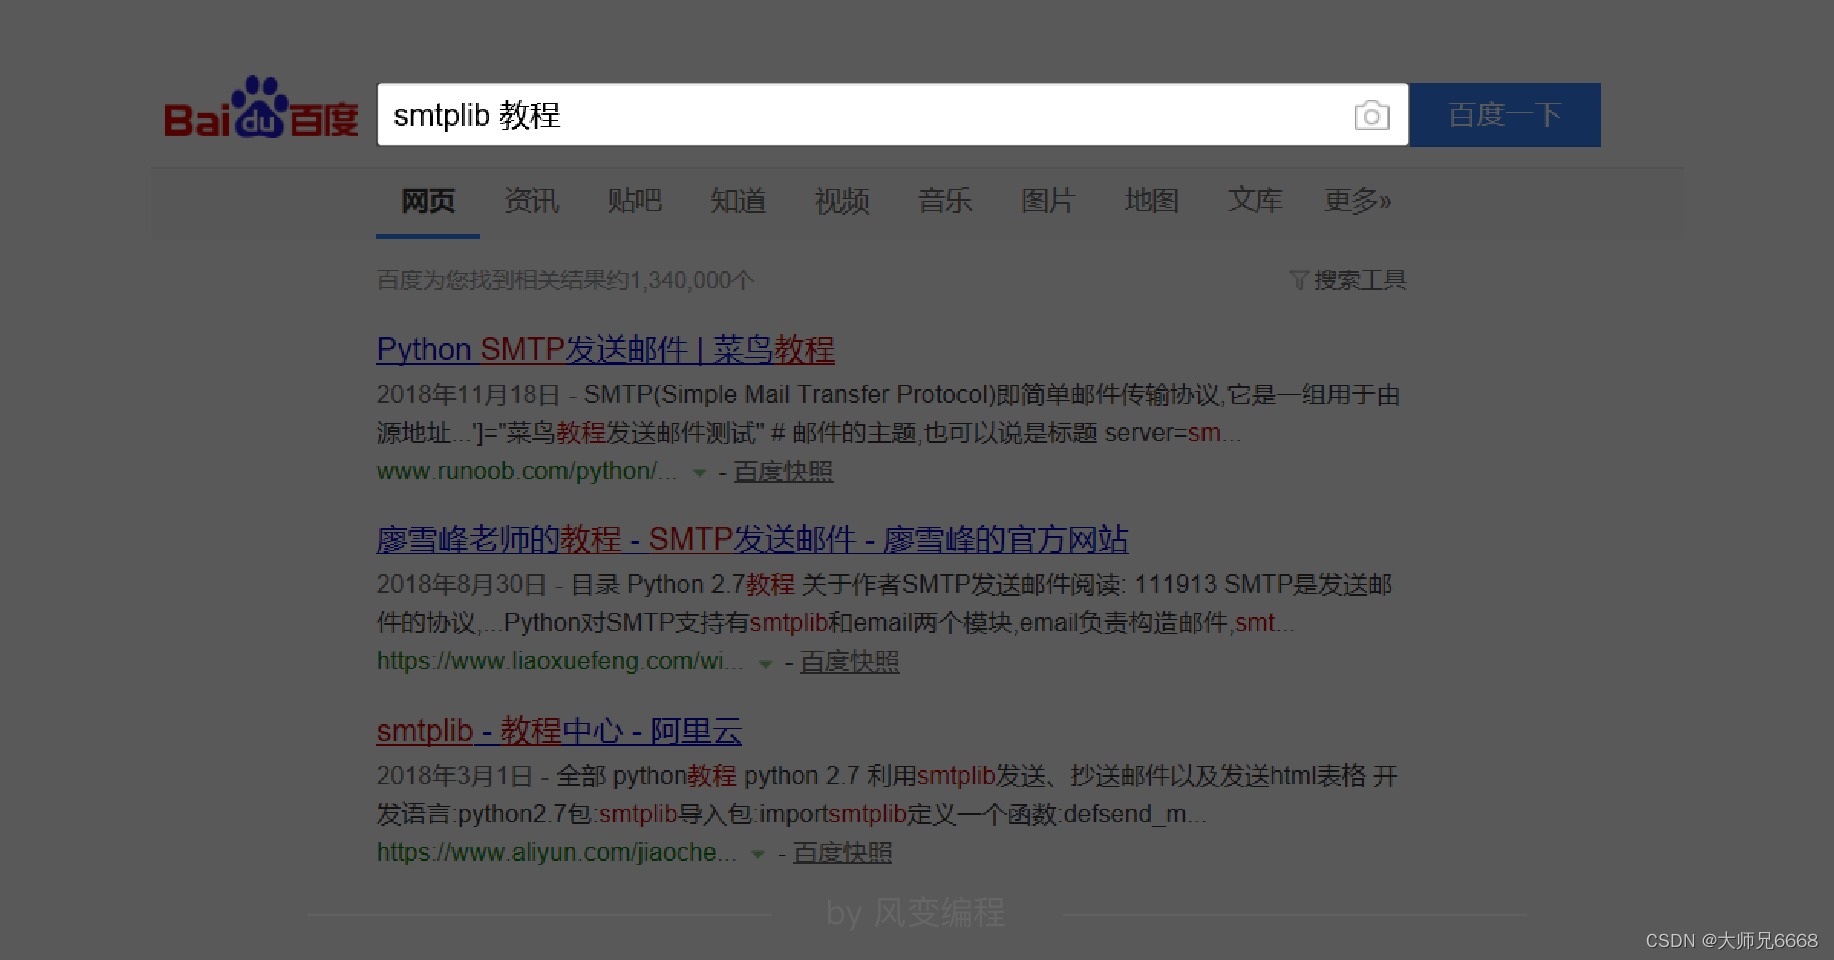The height and width of the screenshot is (960, 1834).
Task: Open 百度快照 for runoob result
Action: coord(783,471)
